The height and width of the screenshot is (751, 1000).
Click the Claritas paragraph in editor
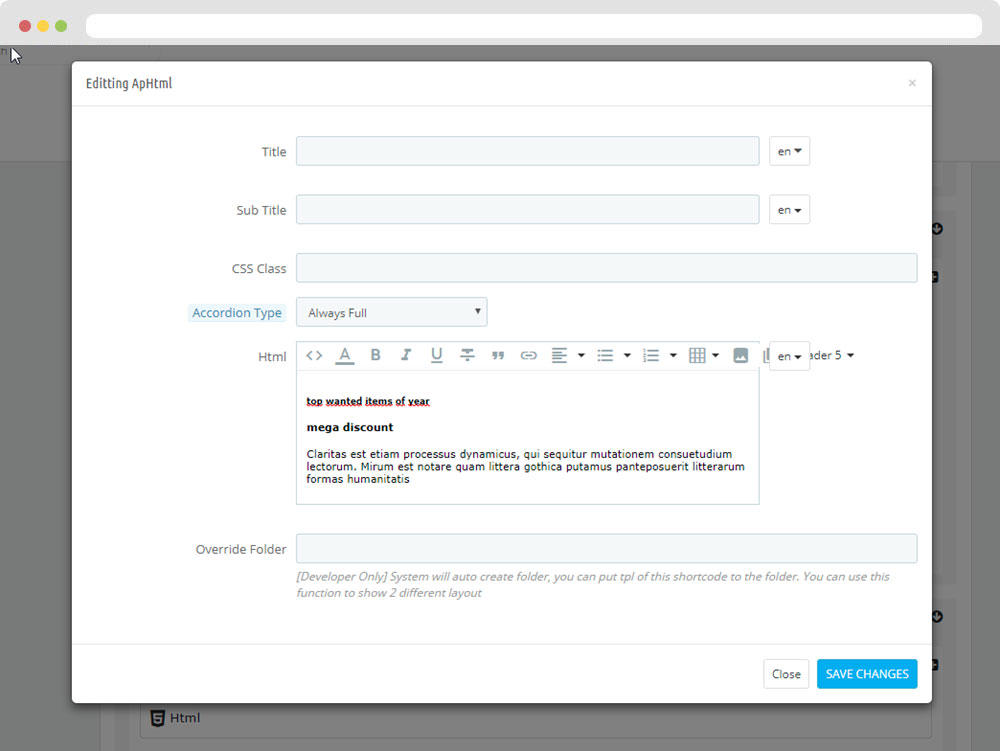point(525,467)
